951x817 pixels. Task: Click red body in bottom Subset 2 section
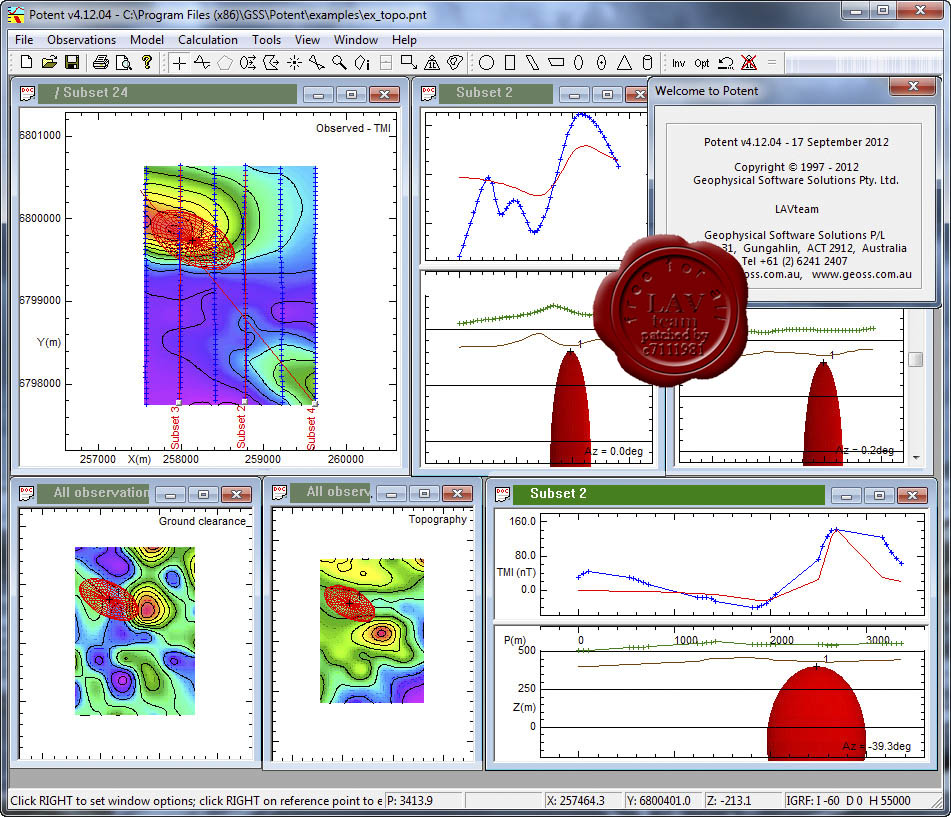coord(816,713)
